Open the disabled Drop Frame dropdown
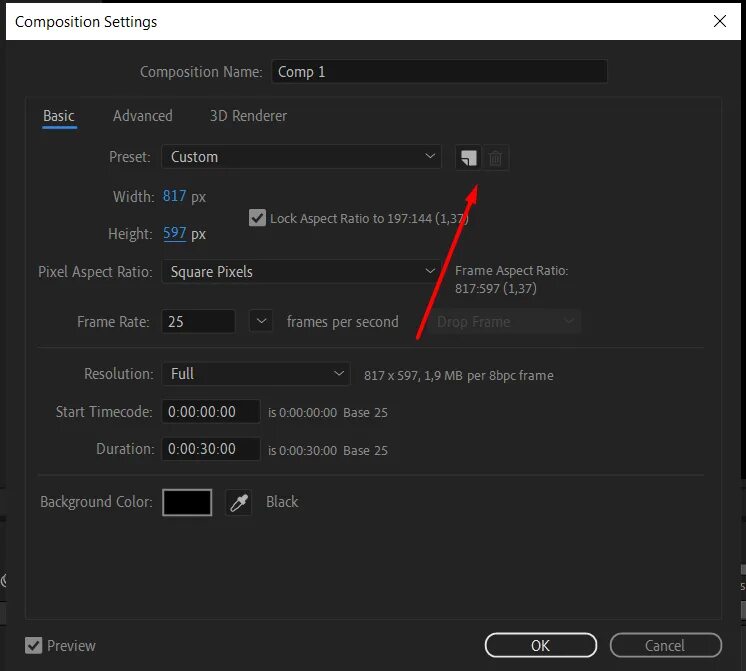The height and width of the screenshot is (671, 746). pyautogui.click(x=505, y=322)
